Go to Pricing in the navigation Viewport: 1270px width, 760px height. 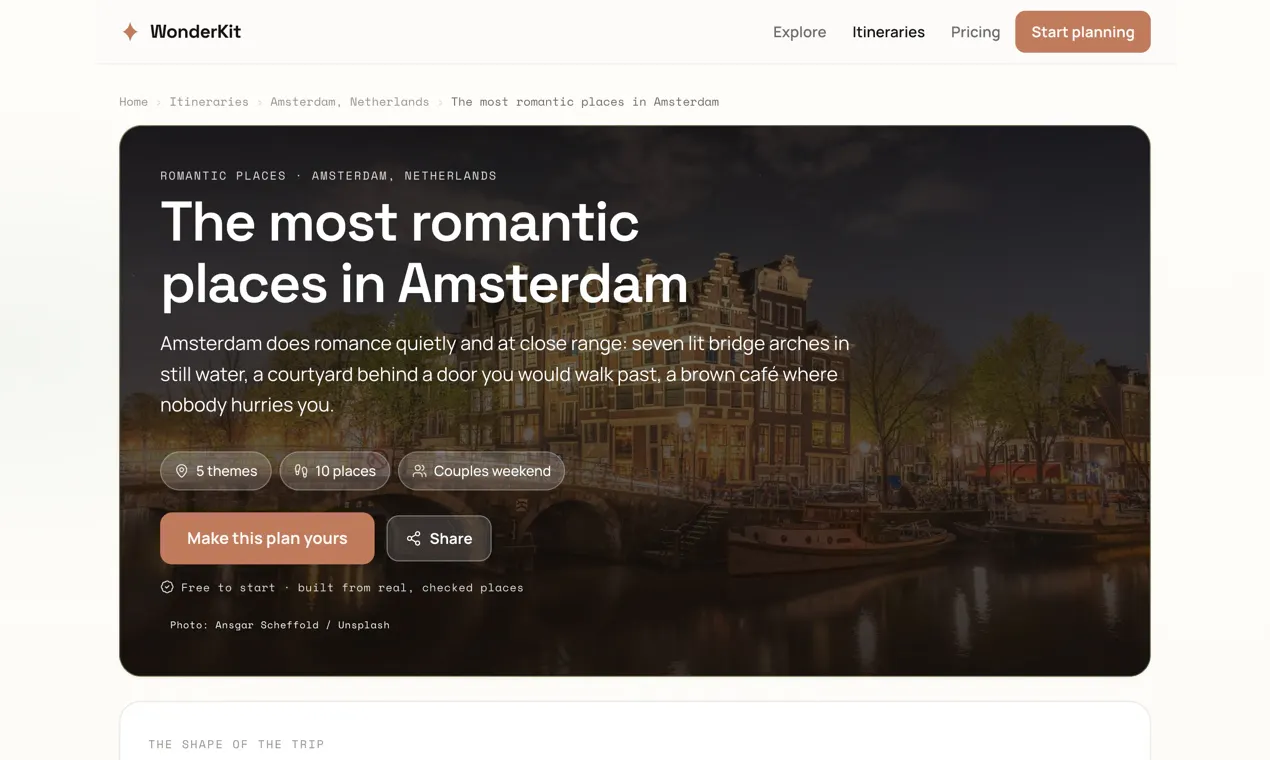[976, 32]
